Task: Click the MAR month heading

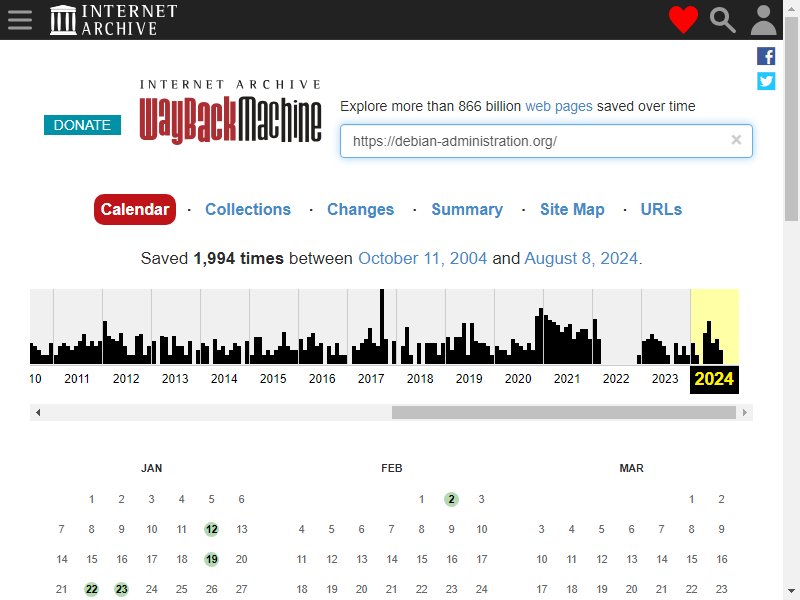Action: [631, 468]
